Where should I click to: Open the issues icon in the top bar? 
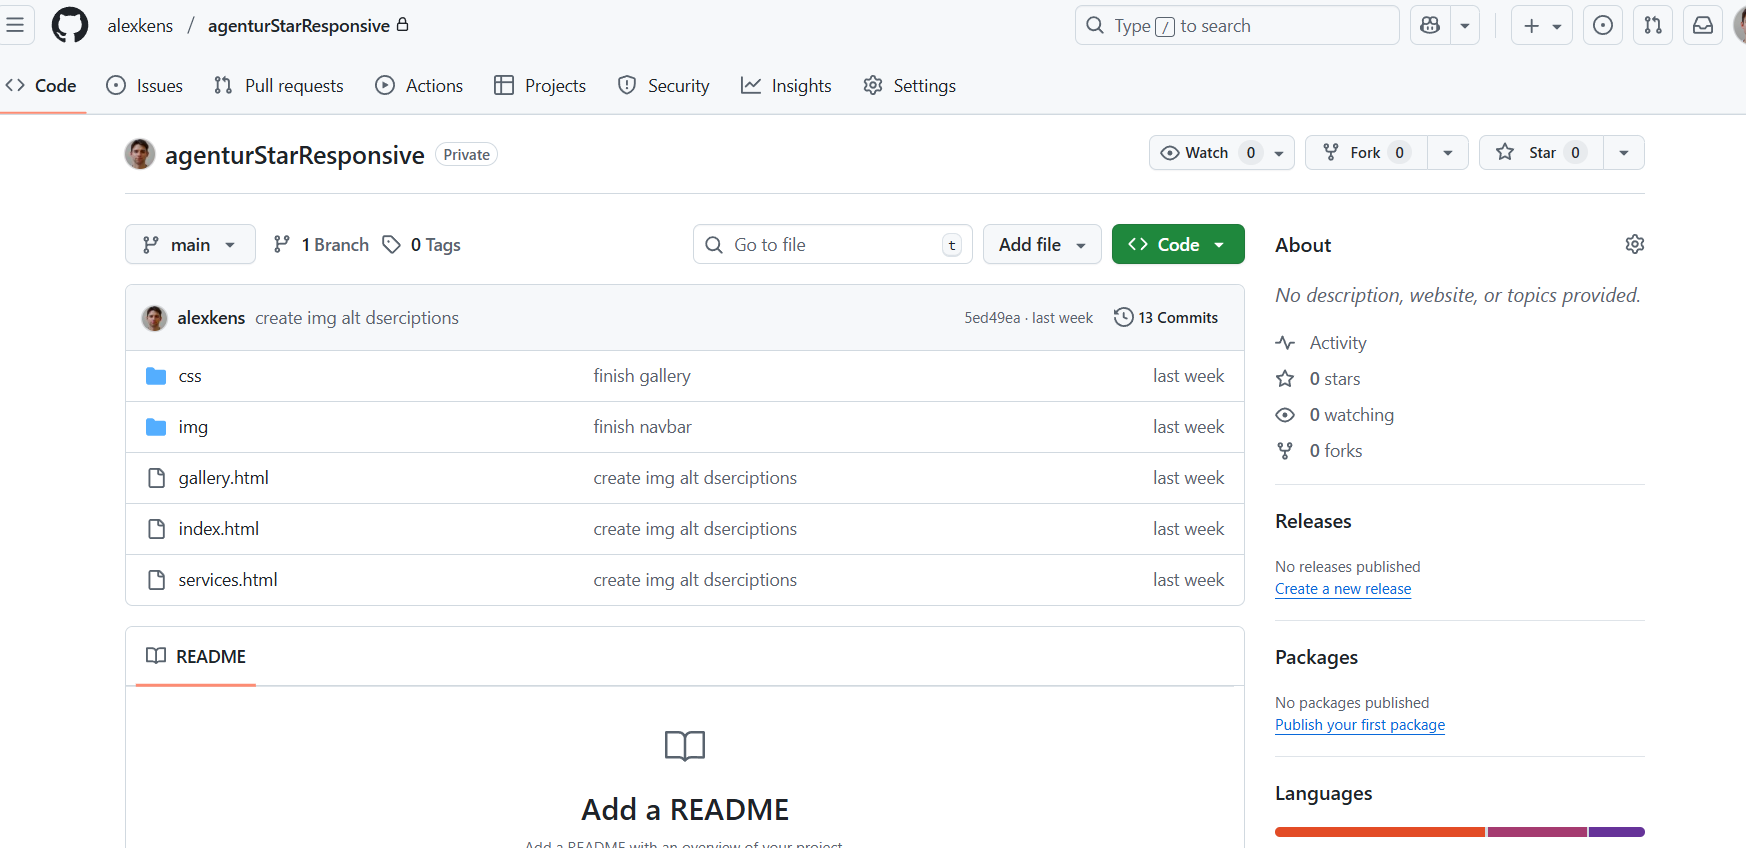tap(1602, 25)
